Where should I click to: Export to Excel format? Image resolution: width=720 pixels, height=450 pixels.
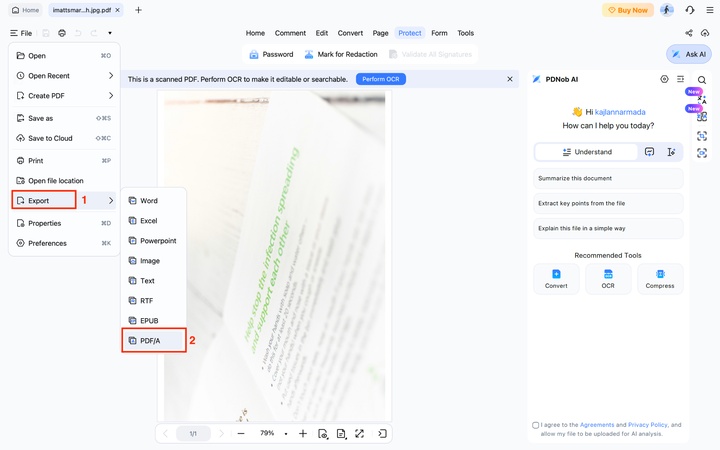154,221
